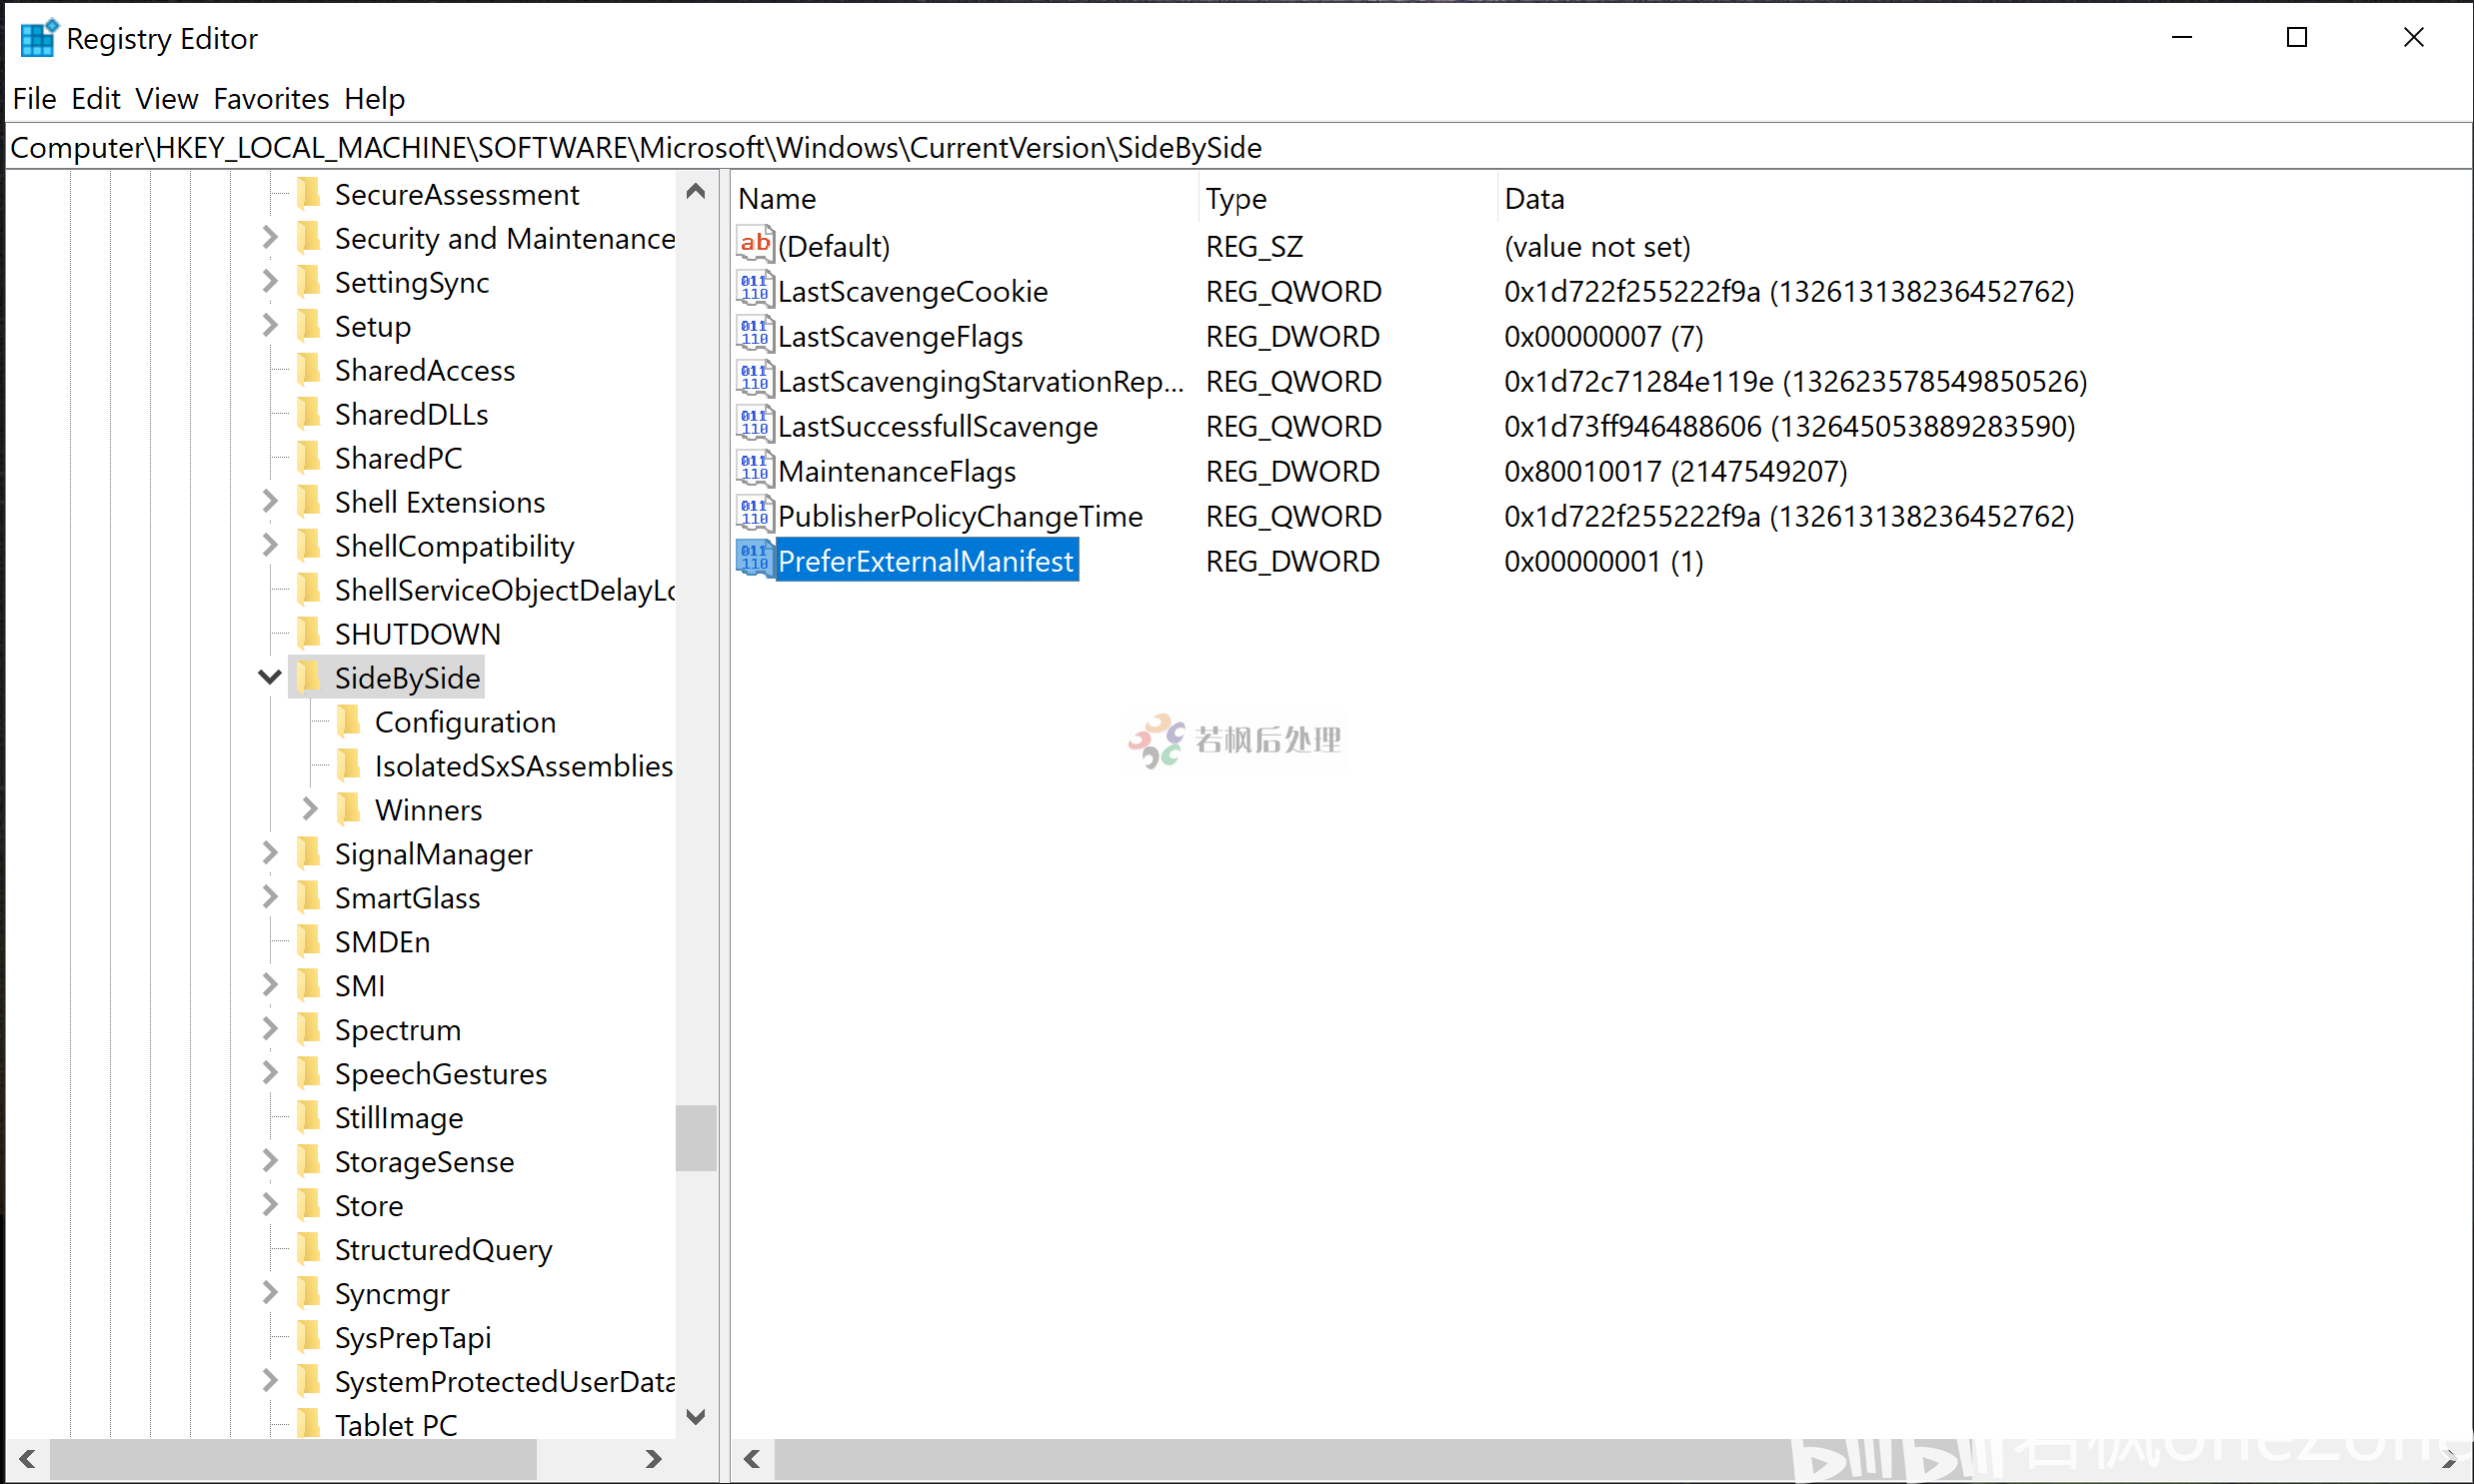Click the SMDEn folder icon
The image size is (2474, 1484).
coord(309,941)
